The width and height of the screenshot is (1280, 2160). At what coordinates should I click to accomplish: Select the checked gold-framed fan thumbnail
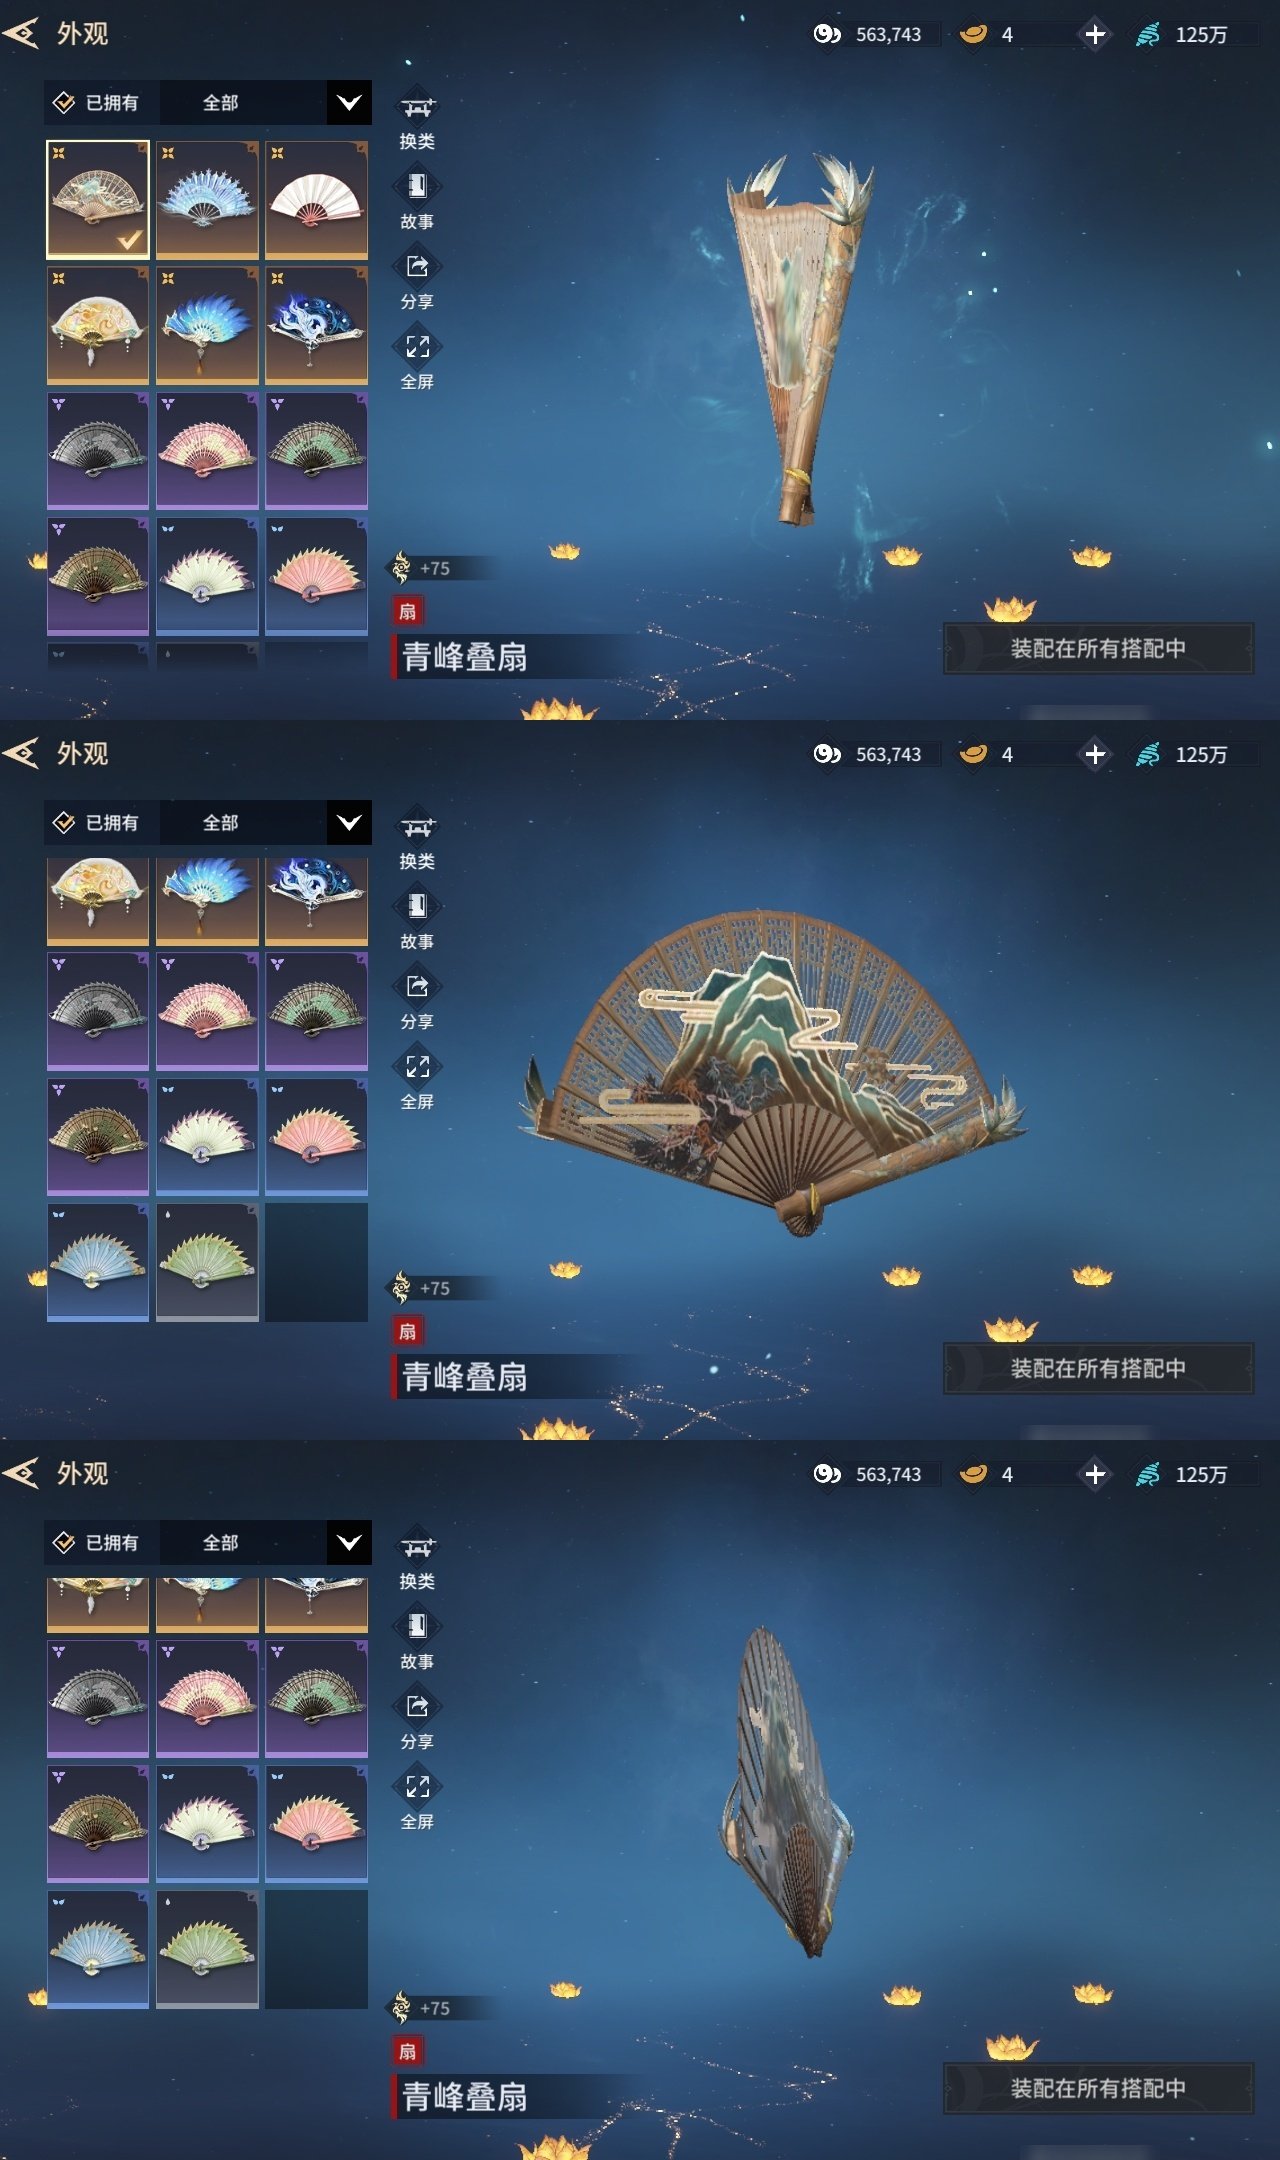98,200
